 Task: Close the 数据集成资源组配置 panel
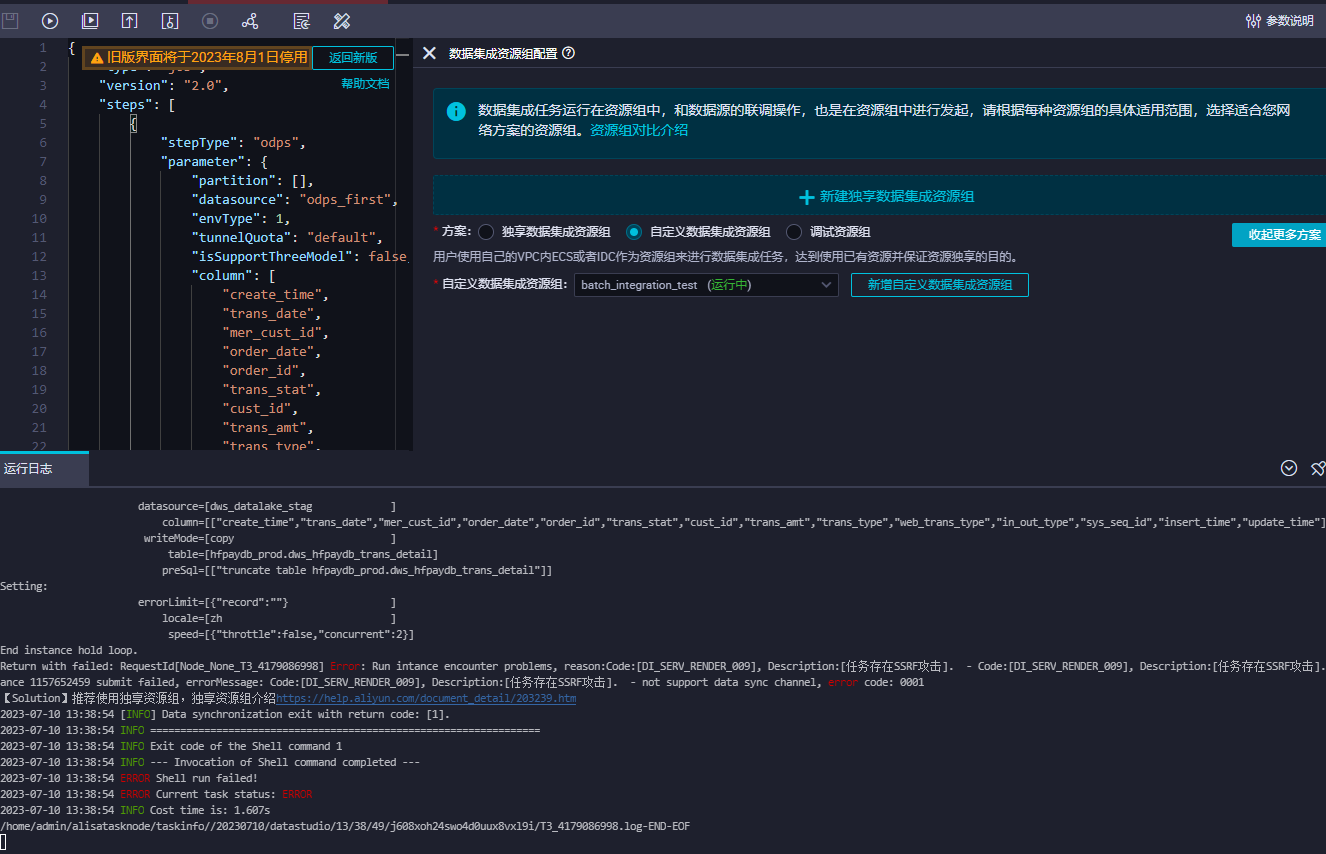429,53
